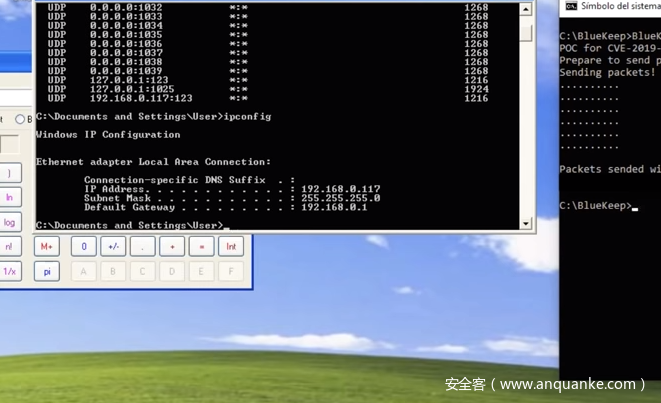Click the scroll up arrow in command prompt
This screenshot has height=403, width=661.
(x=525, y=9)
